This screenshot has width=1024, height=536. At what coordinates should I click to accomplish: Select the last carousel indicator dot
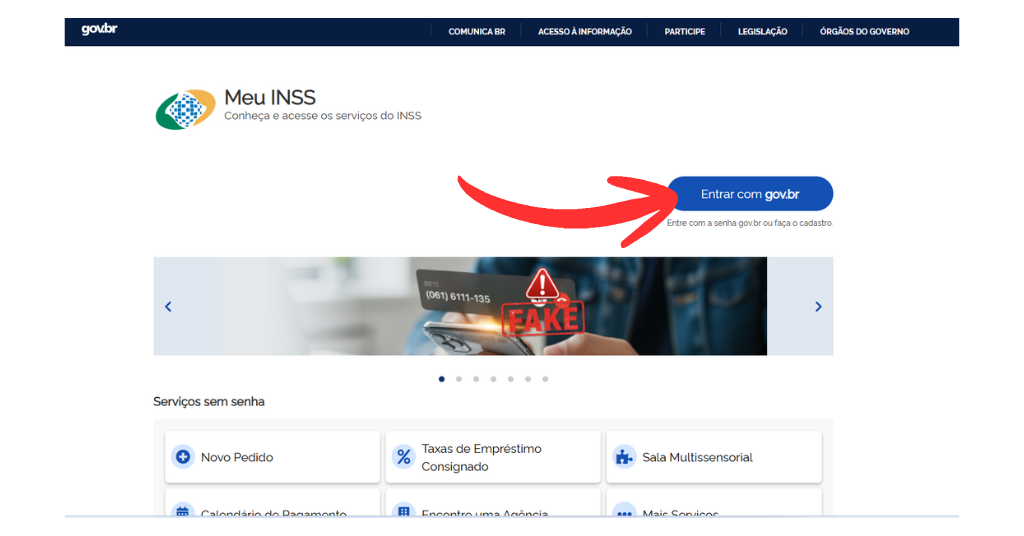pos(545,379)
